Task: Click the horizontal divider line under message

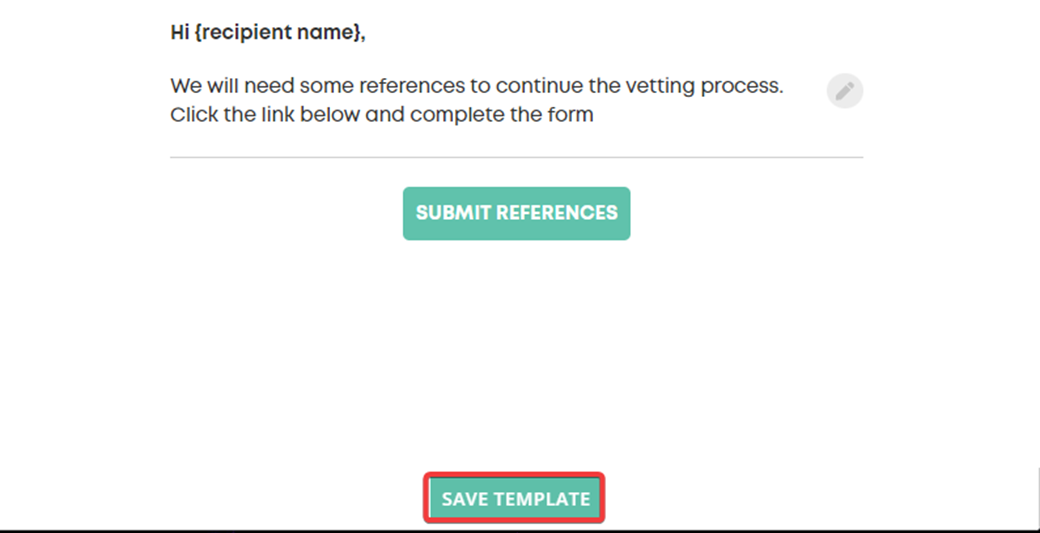Action: pyautogui.click(x=516, y=158)
